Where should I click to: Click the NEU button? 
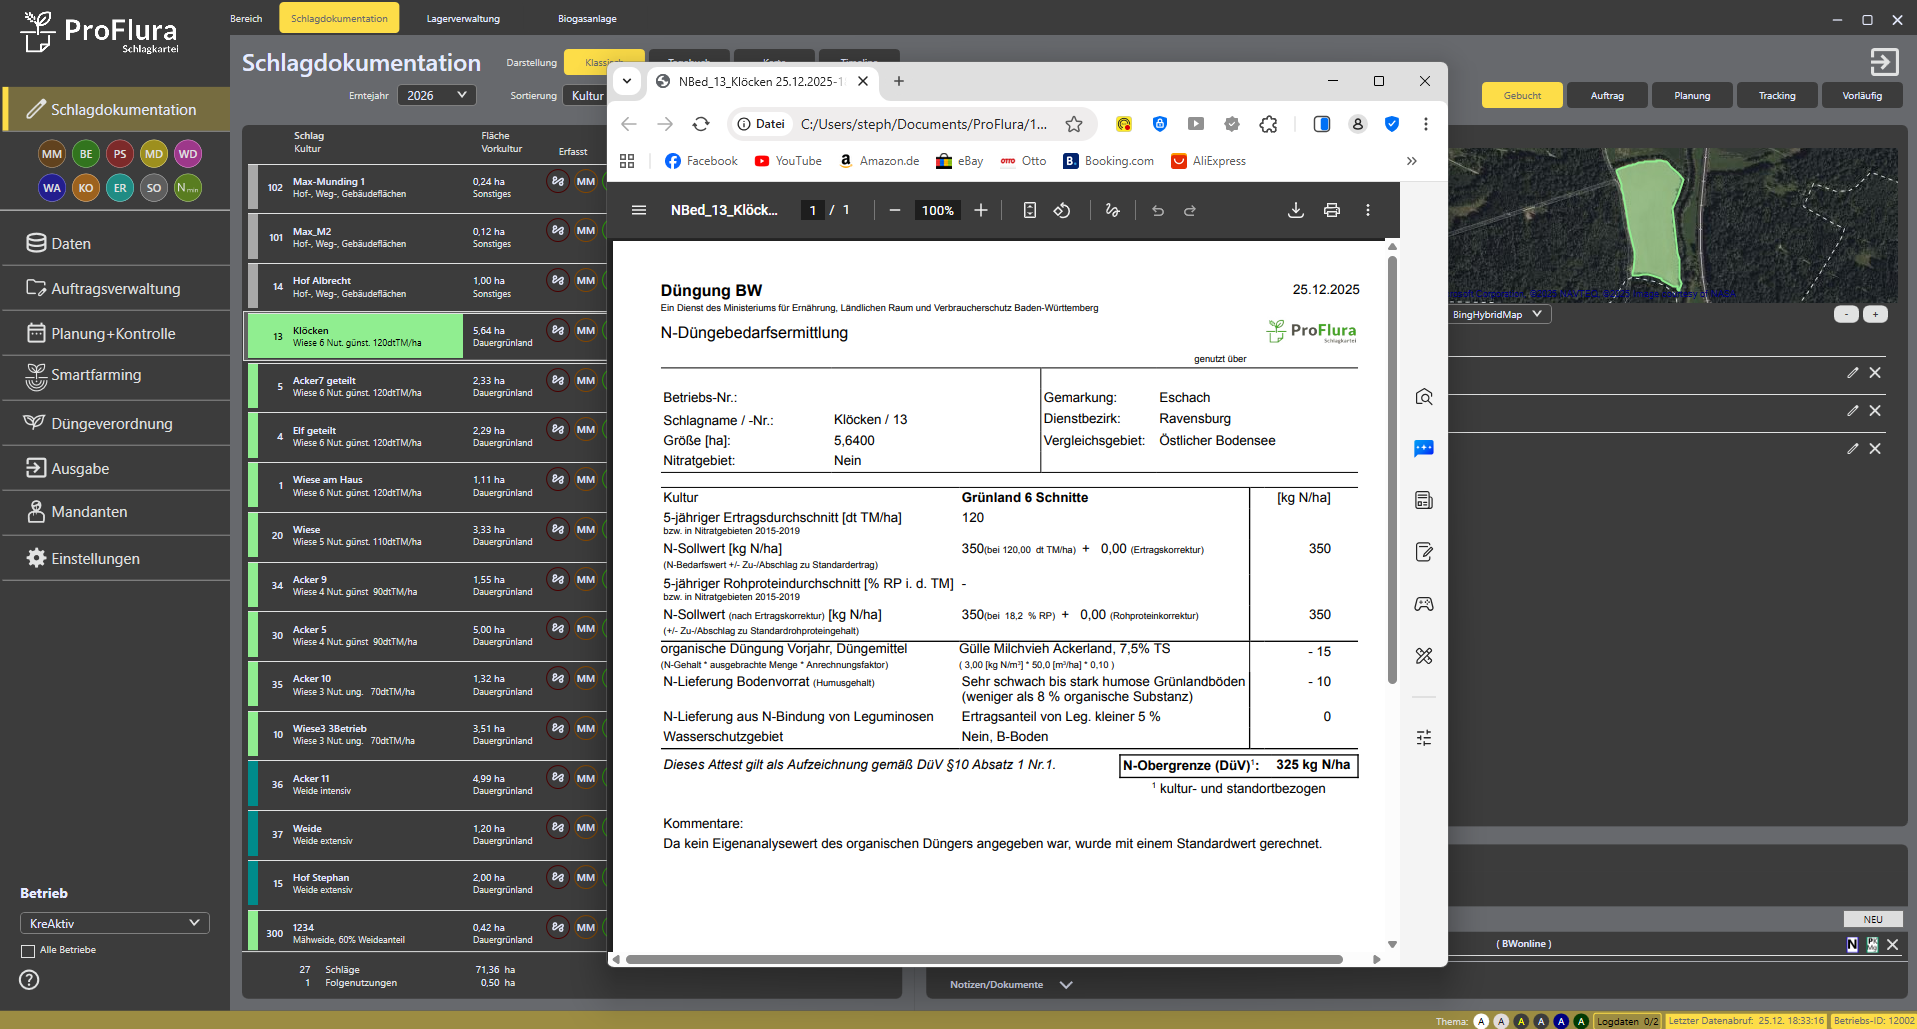[x=1872, y=919]
